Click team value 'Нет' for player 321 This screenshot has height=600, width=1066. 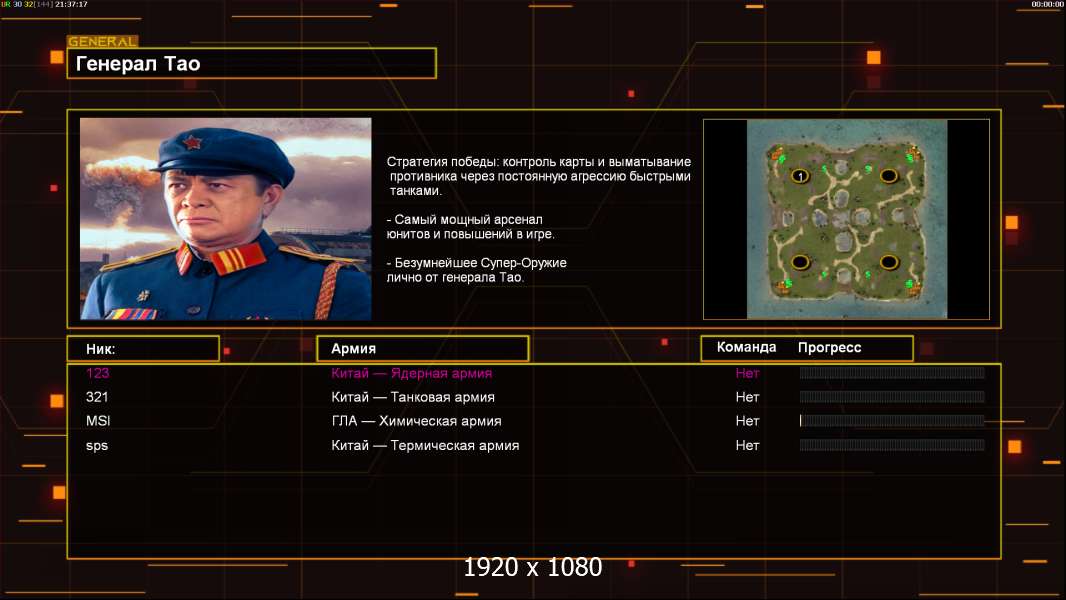point(747,397)
